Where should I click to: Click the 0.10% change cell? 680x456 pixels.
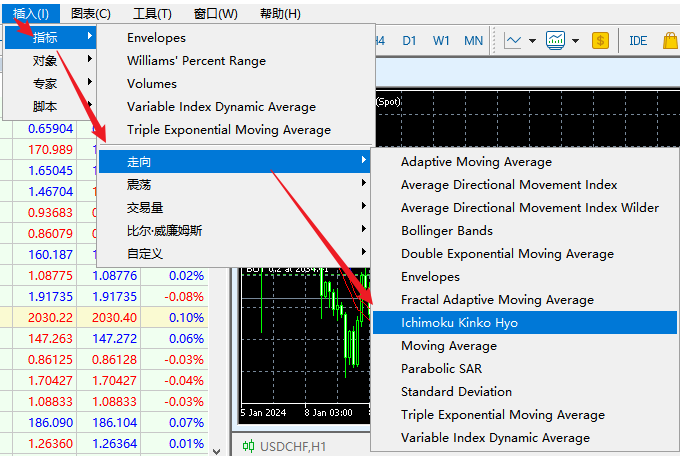(186, 318)
